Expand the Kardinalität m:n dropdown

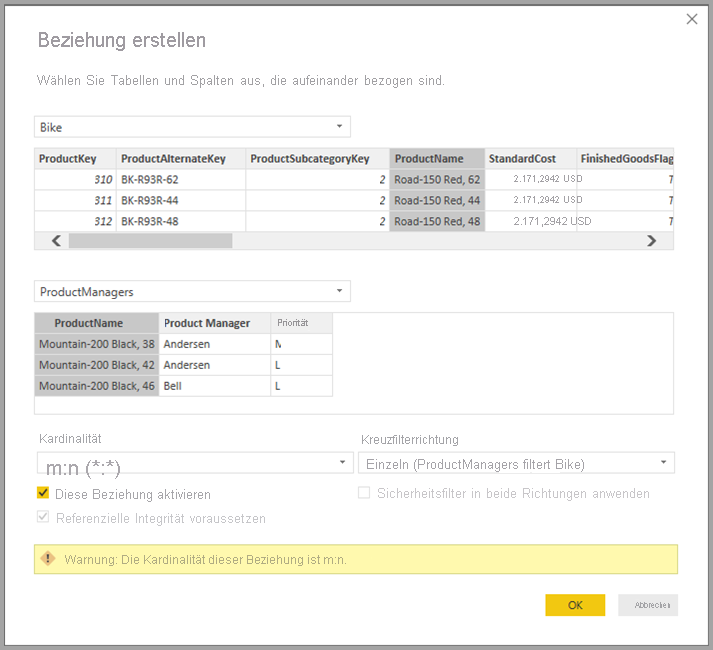[x=195, y=463]
